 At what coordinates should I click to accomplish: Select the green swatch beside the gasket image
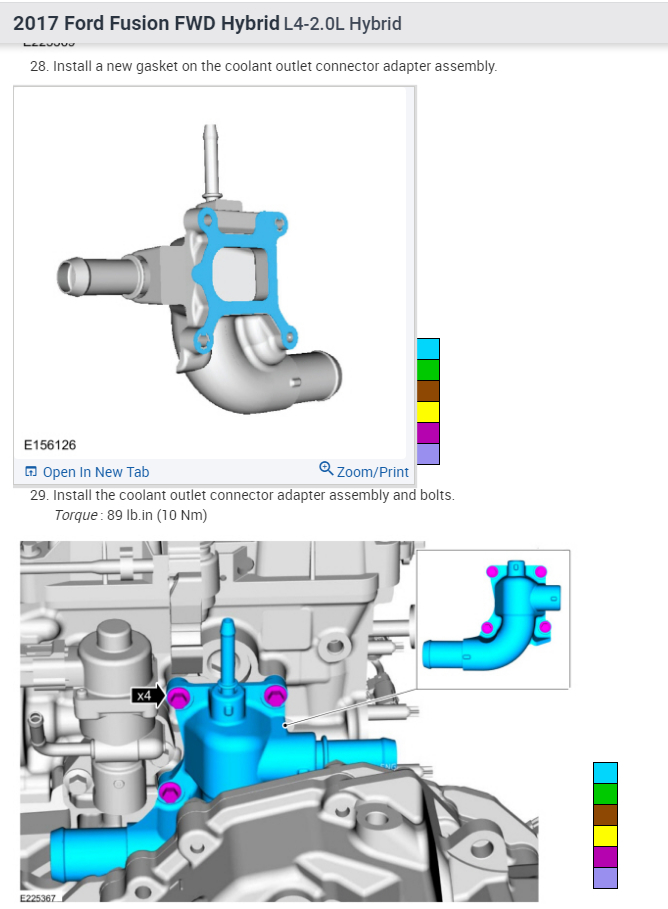(428, 370)
